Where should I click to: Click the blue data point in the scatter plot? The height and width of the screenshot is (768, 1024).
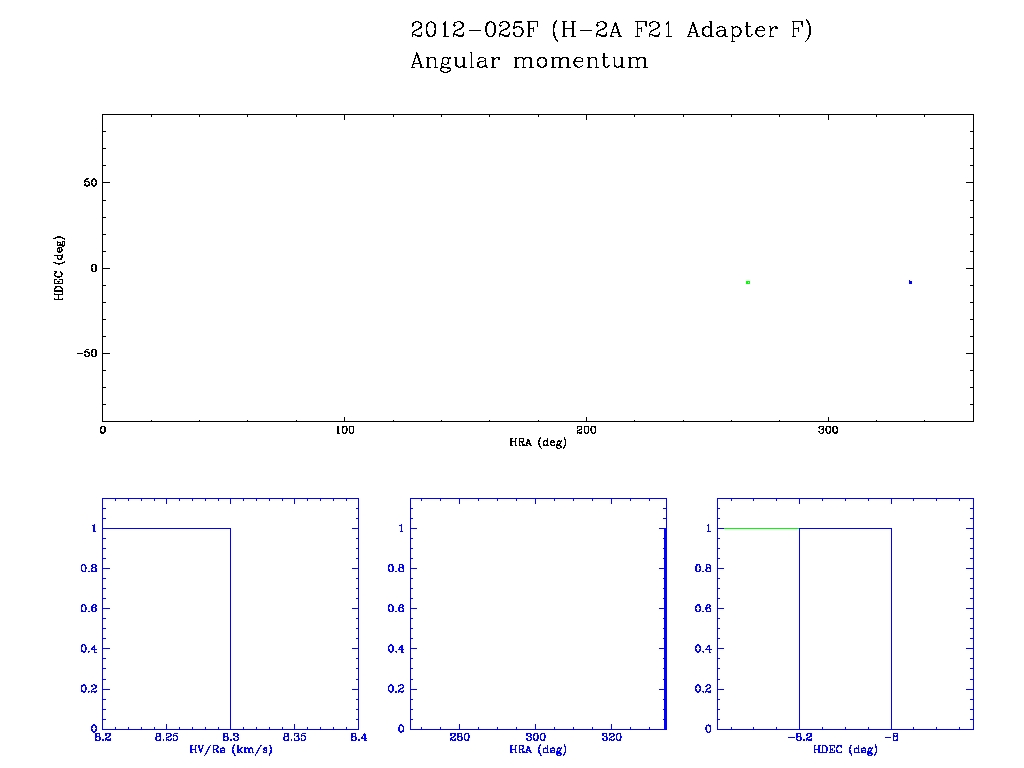coord(910,282)
